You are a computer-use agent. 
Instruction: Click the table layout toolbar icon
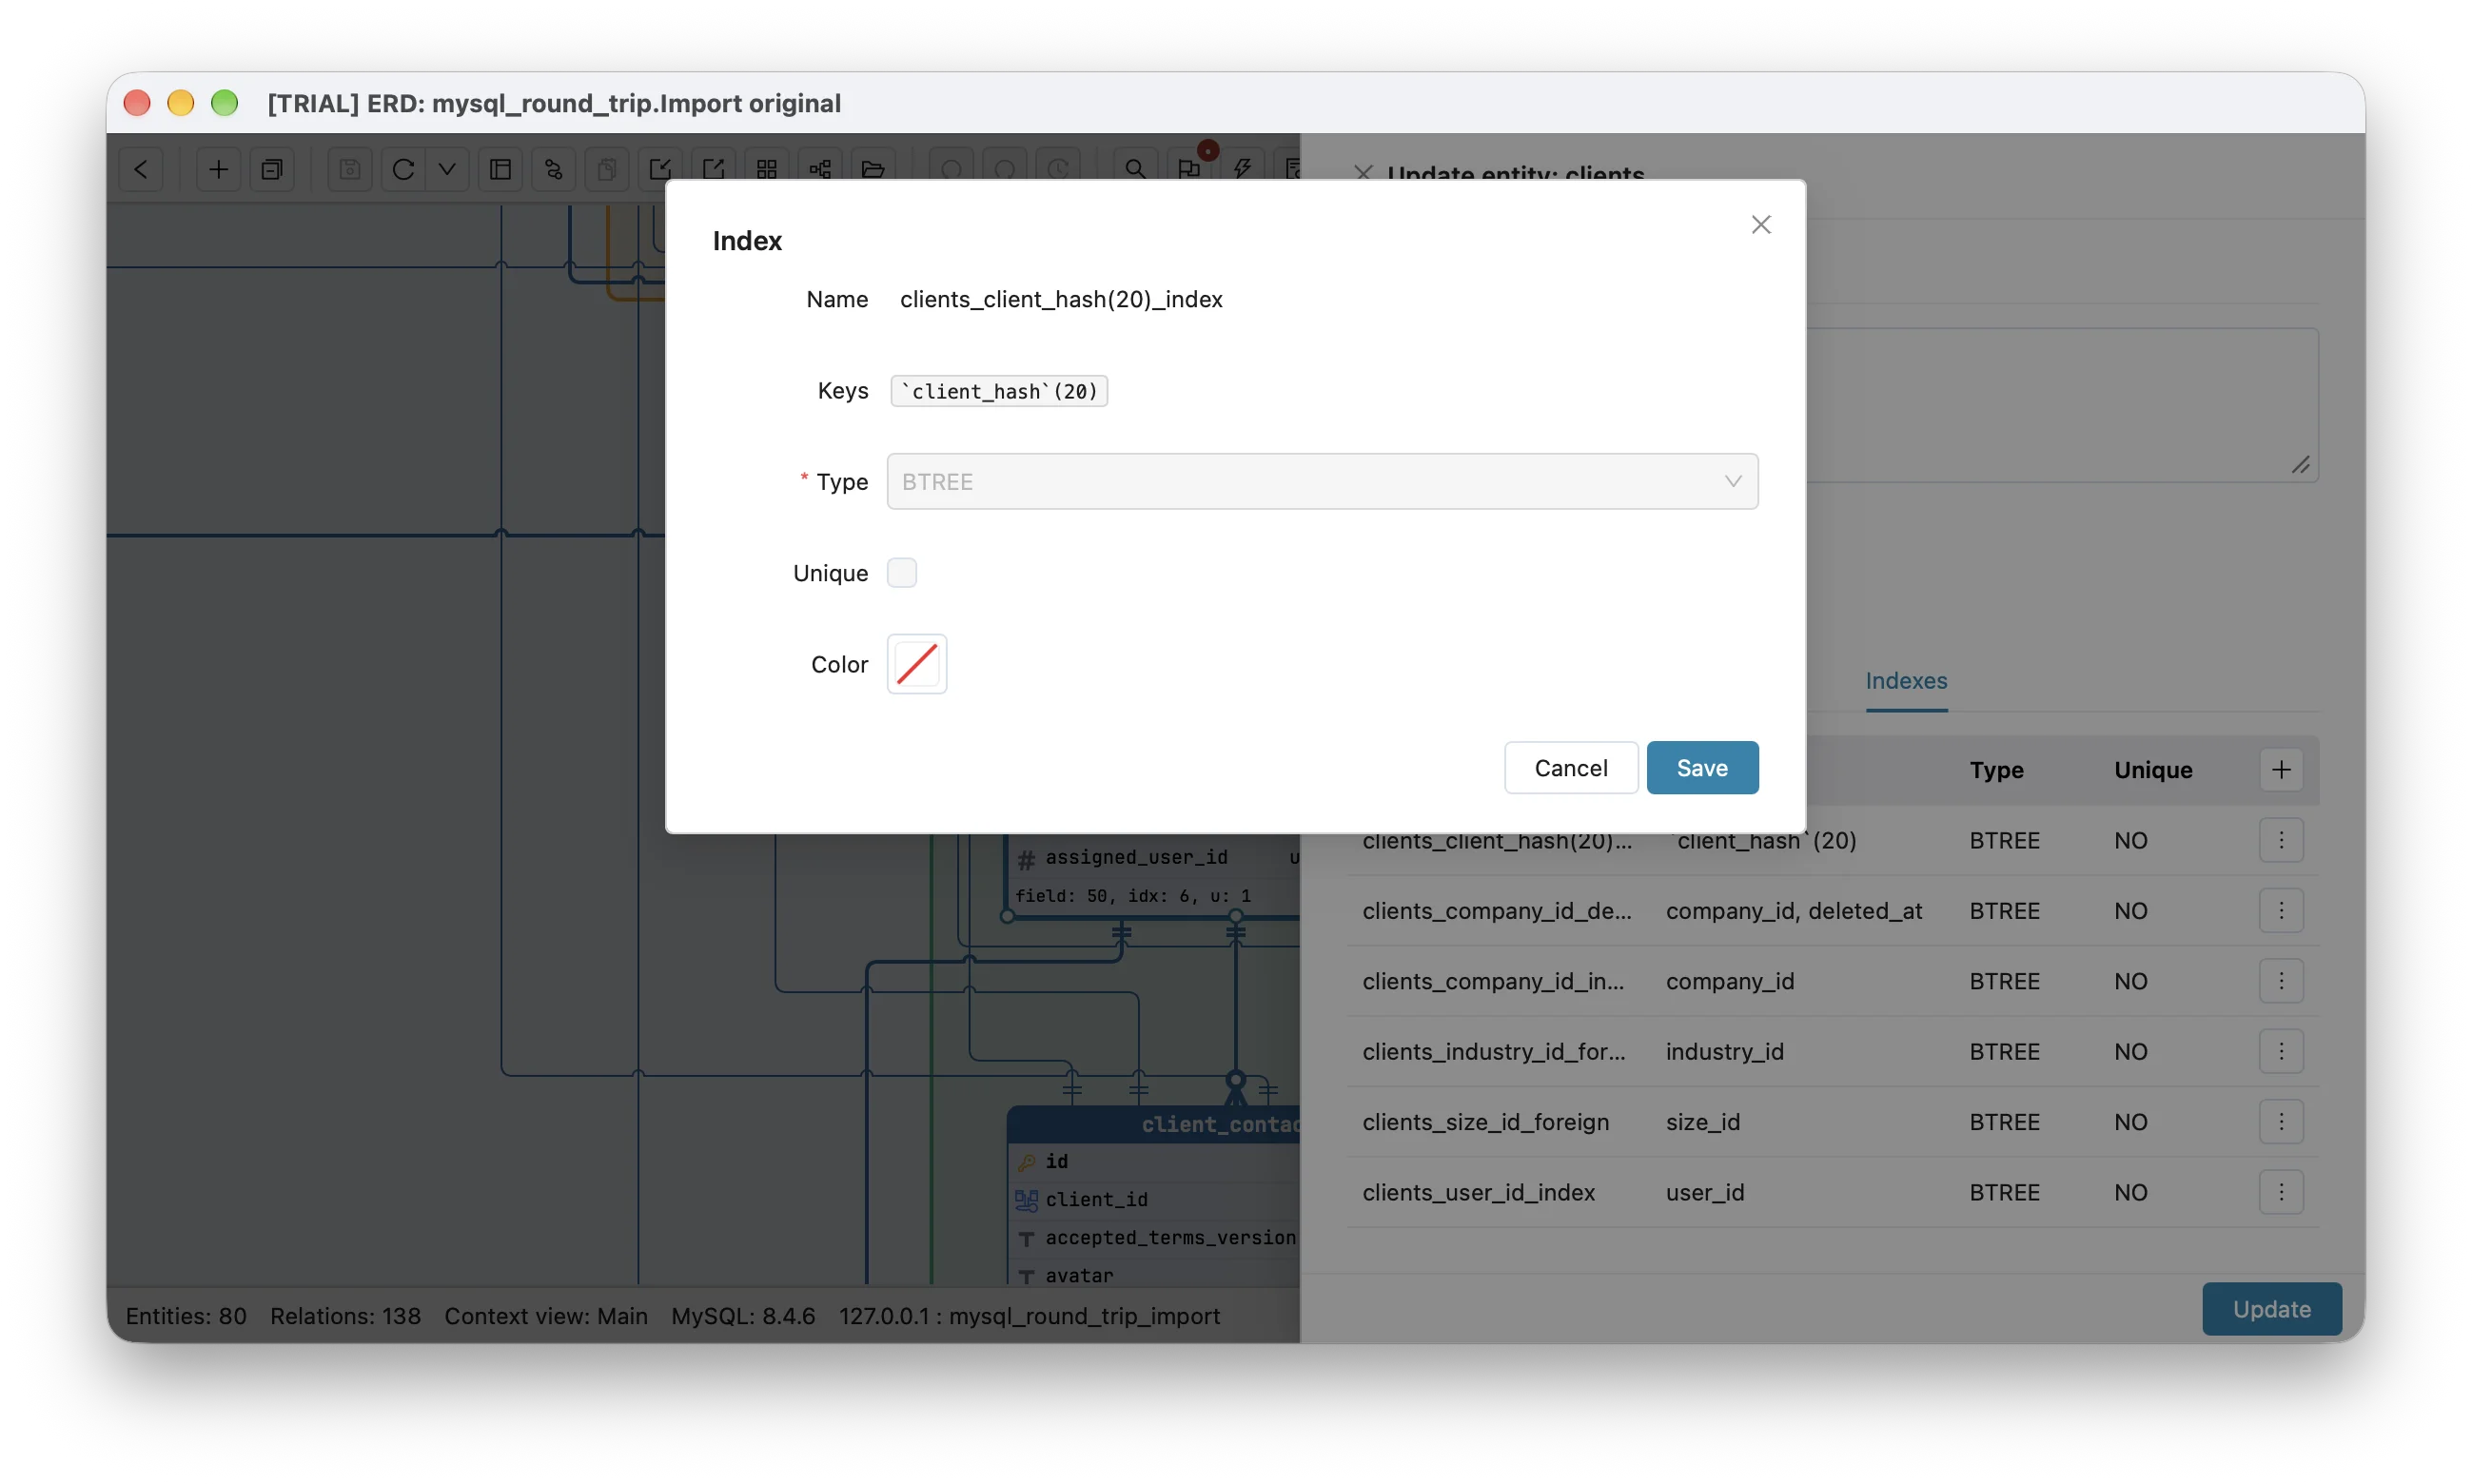pyautogui.click(x=500, y=169)
